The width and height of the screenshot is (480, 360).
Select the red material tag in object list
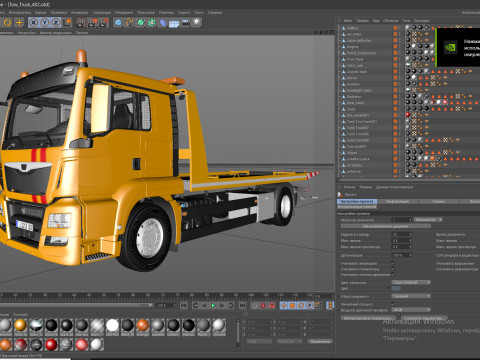408,115
